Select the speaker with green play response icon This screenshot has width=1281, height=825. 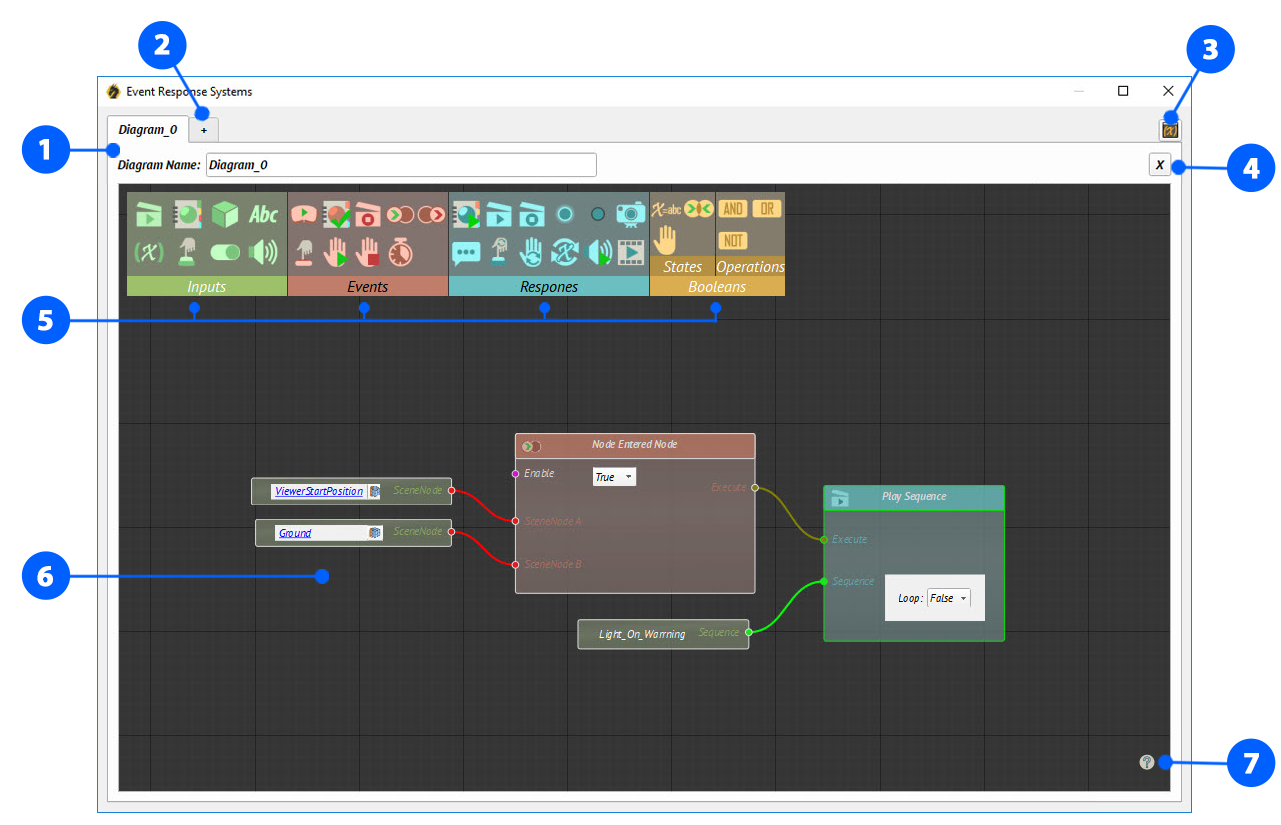[599, 253]
